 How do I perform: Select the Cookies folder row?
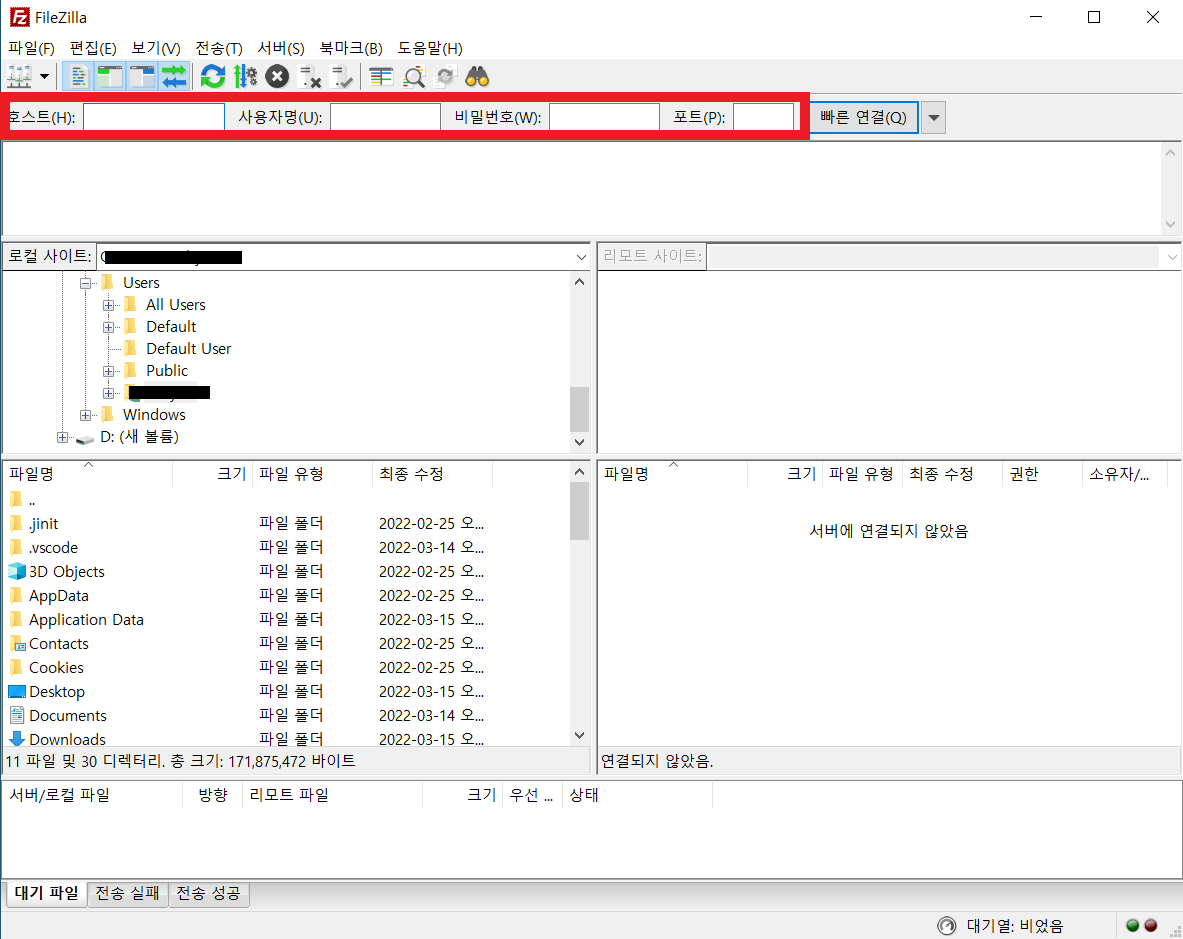pos(287,667)
